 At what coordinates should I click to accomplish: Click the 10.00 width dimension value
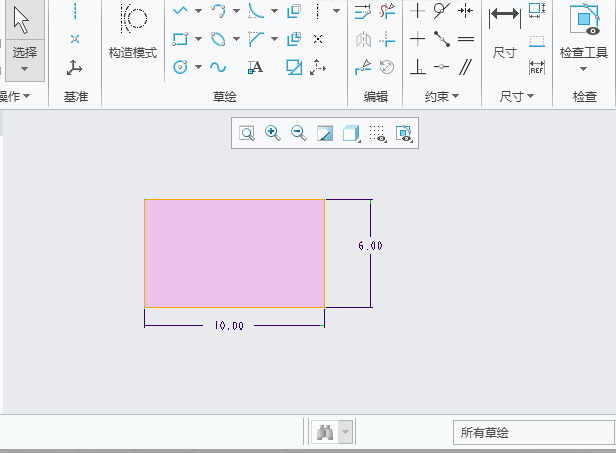(229, 326)
